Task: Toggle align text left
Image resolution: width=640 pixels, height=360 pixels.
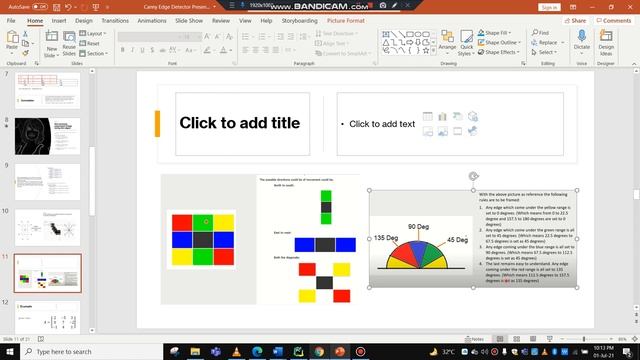Action: coord(245,50)
